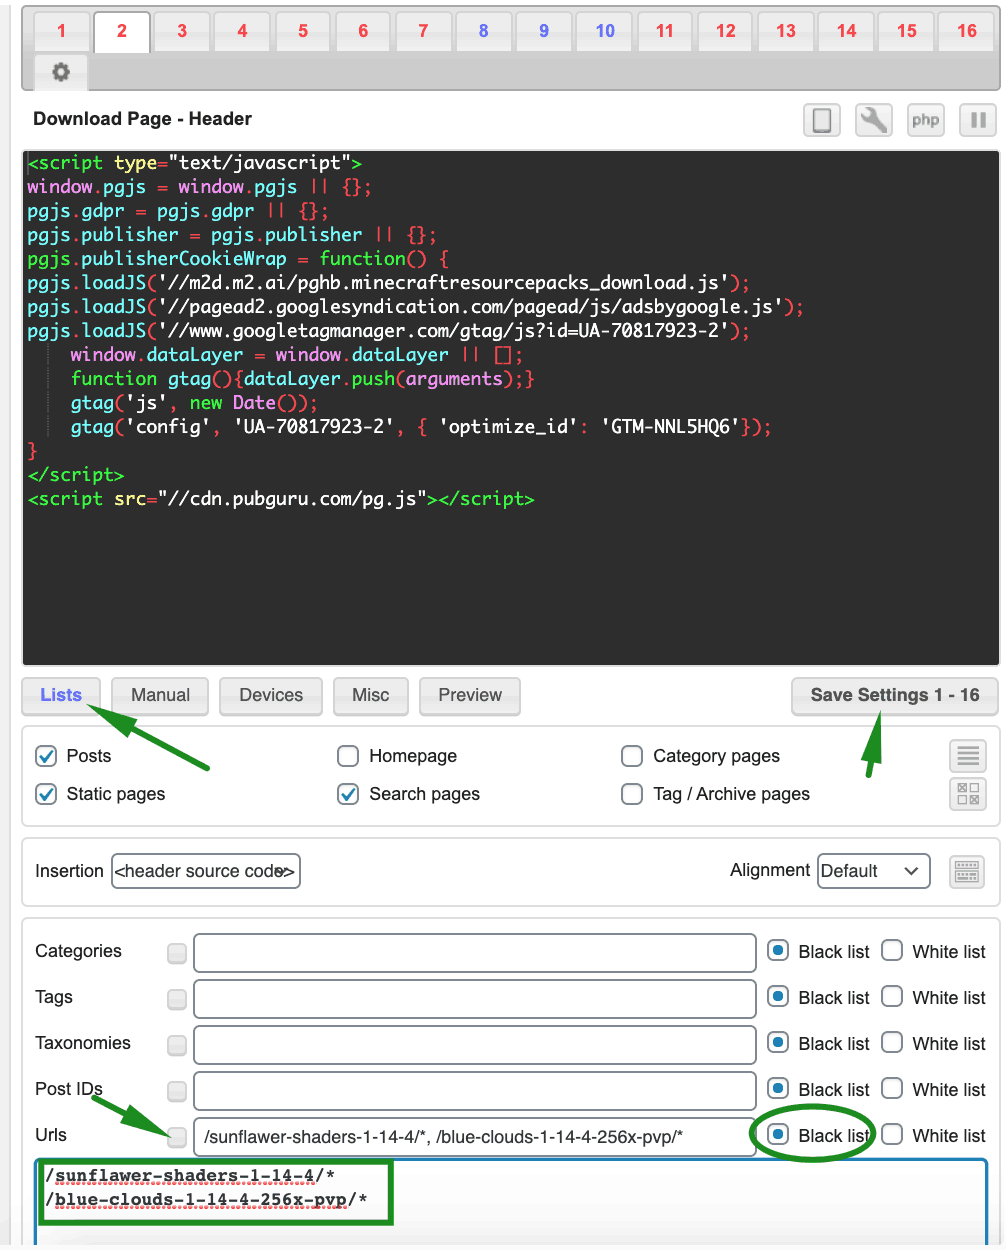Enable the Tag / Archive pages checkbox
This screenshot has width=1006, height=1250.
coord(632,794)
